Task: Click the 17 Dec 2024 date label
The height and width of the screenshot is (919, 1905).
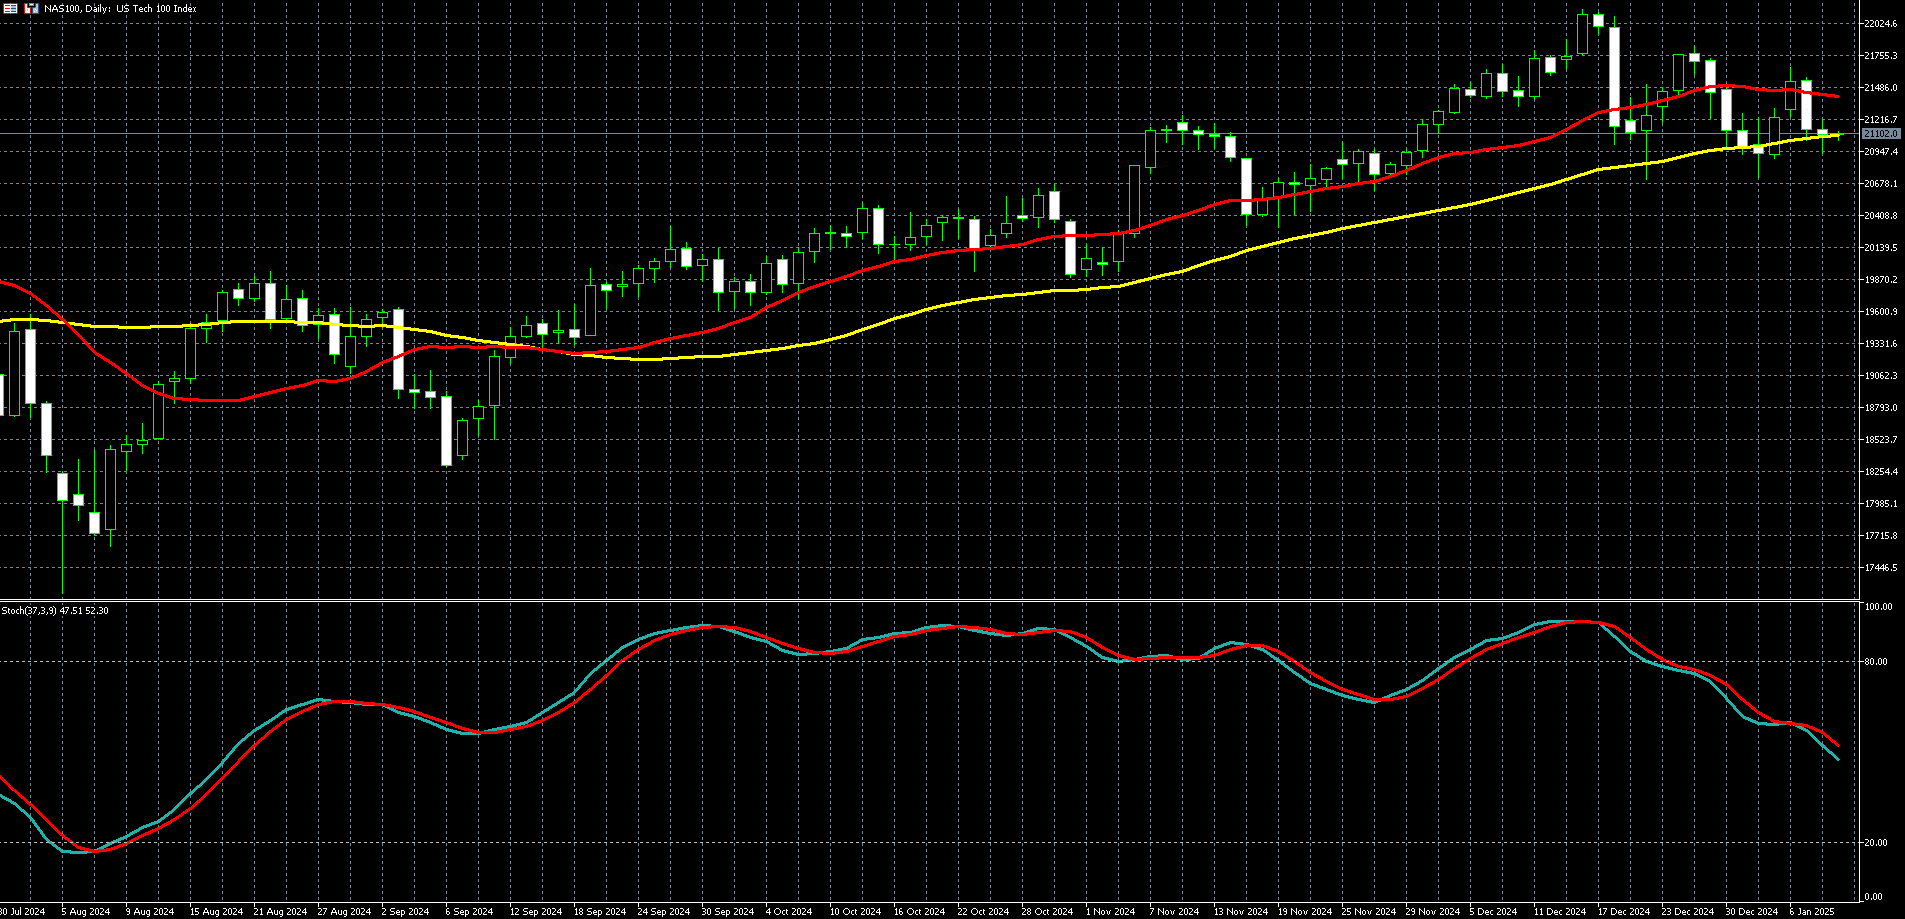Action: point(1623,912)
